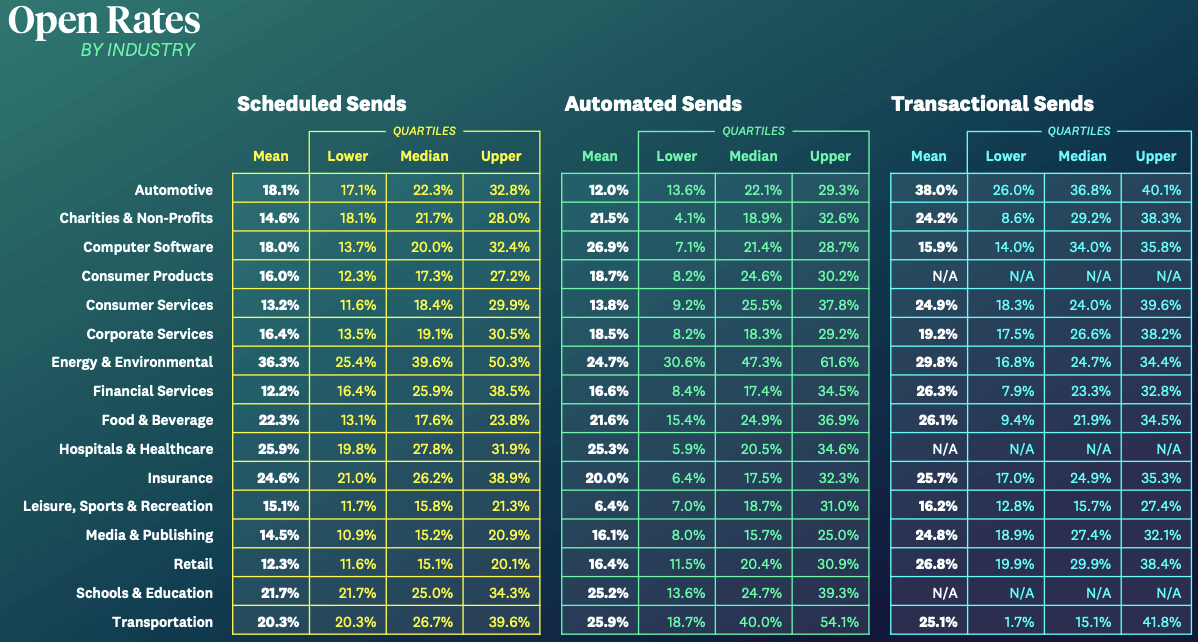Image resolution: width=1198 pixels, height=642 pixels.
Task: Select the Leisure, Sports & Recreation row label
Action: coord(118,506)
